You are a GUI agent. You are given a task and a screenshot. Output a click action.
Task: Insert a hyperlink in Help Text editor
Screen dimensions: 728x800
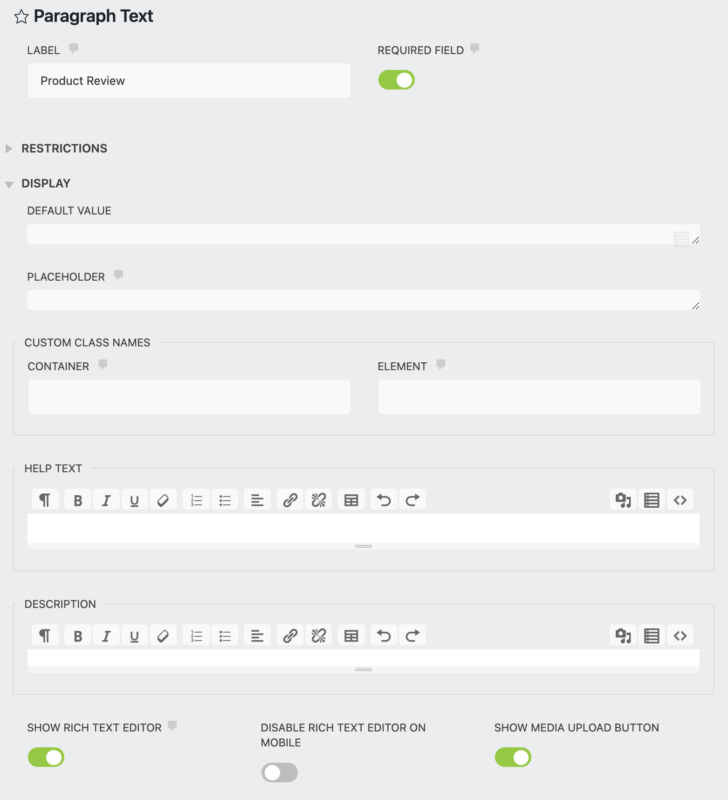(x=290, y=499)
